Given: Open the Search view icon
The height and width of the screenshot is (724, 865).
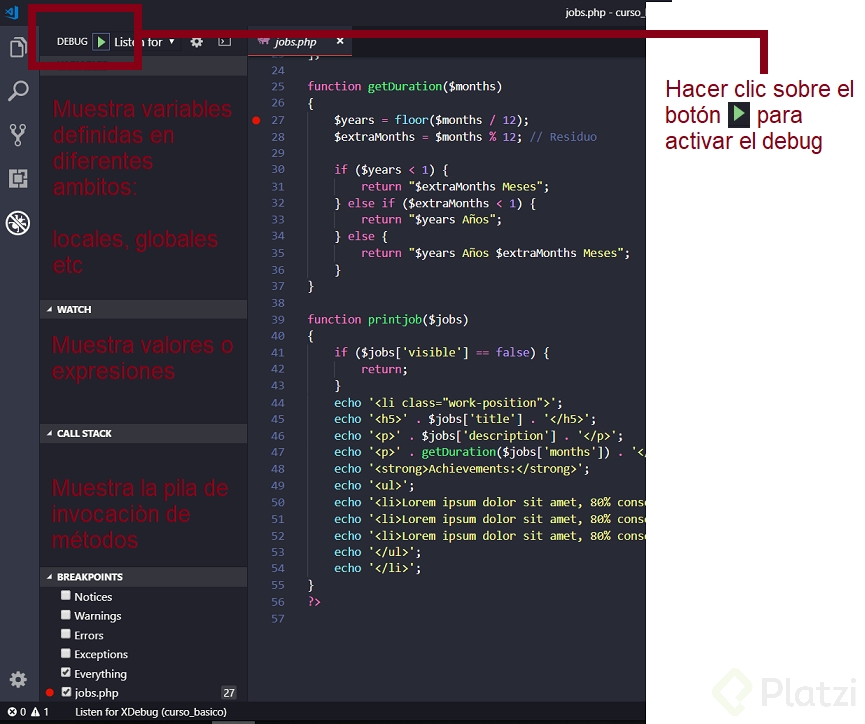Looking at the screenshot, I should [x=18, y=91].
